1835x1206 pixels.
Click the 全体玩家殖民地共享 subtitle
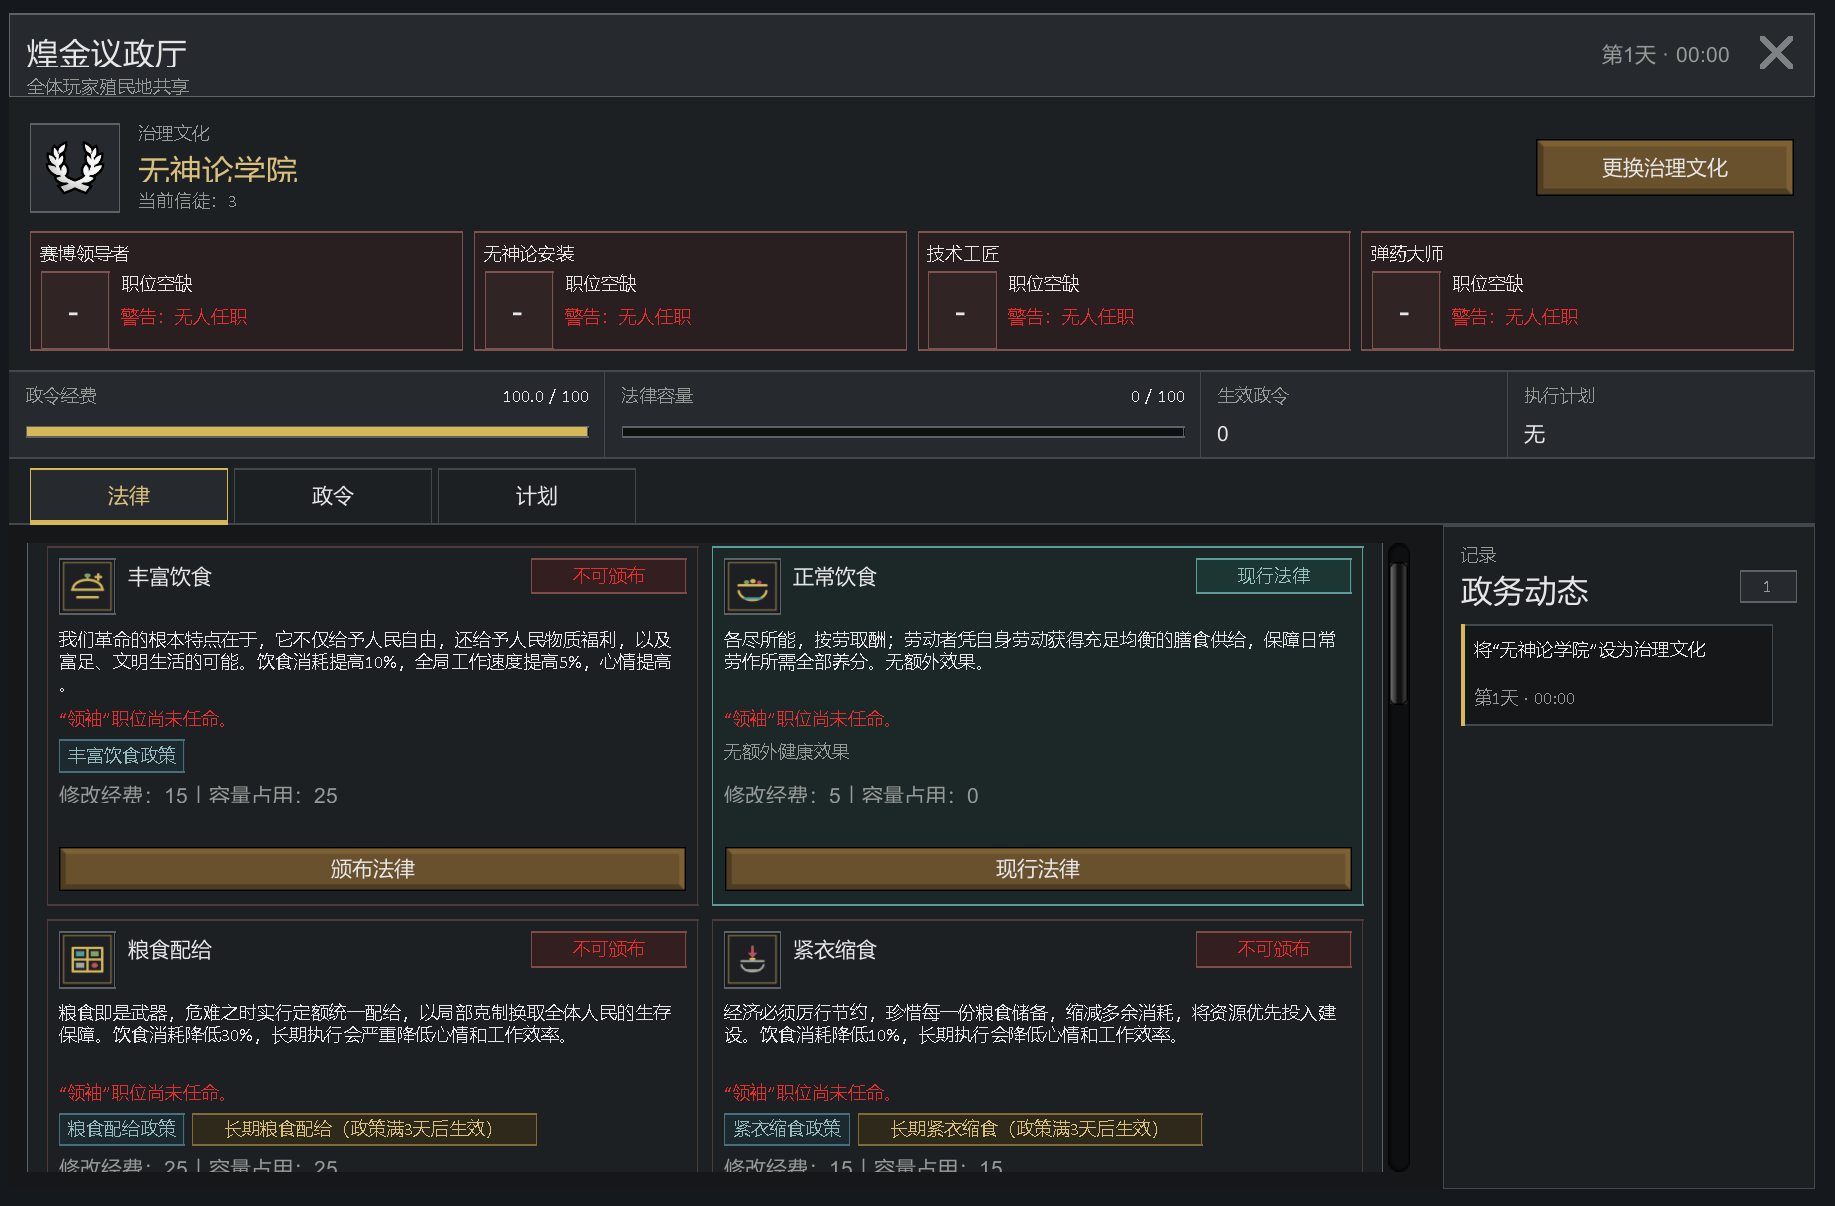click(x=108, y=87)
